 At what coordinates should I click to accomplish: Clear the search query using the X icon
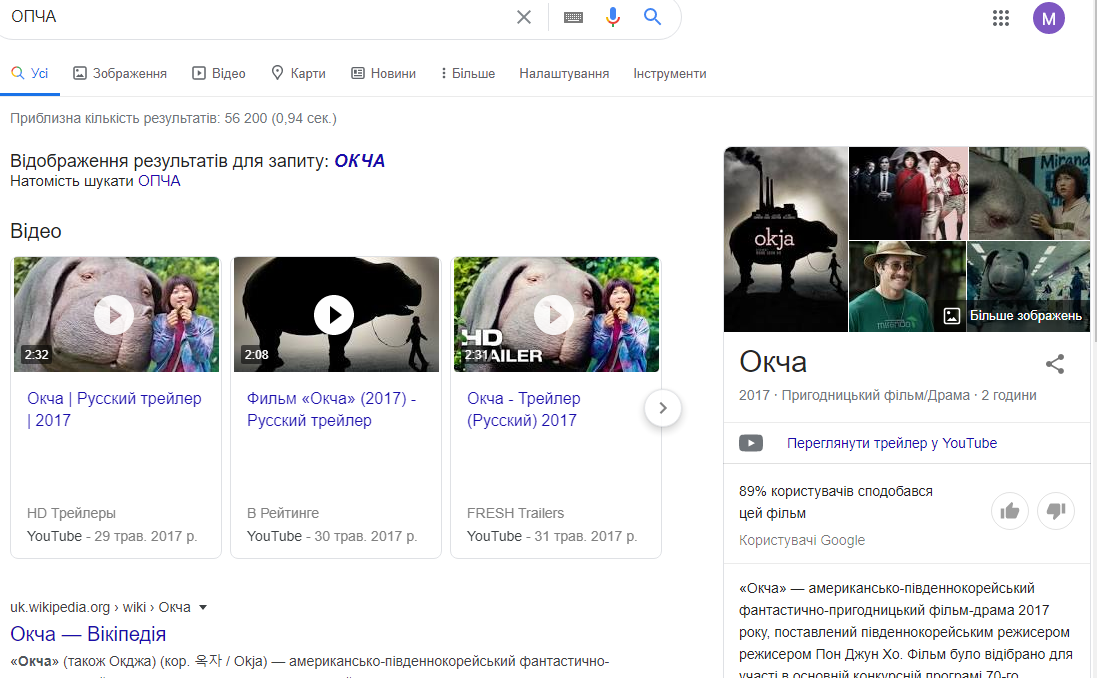tap(524, 17)
